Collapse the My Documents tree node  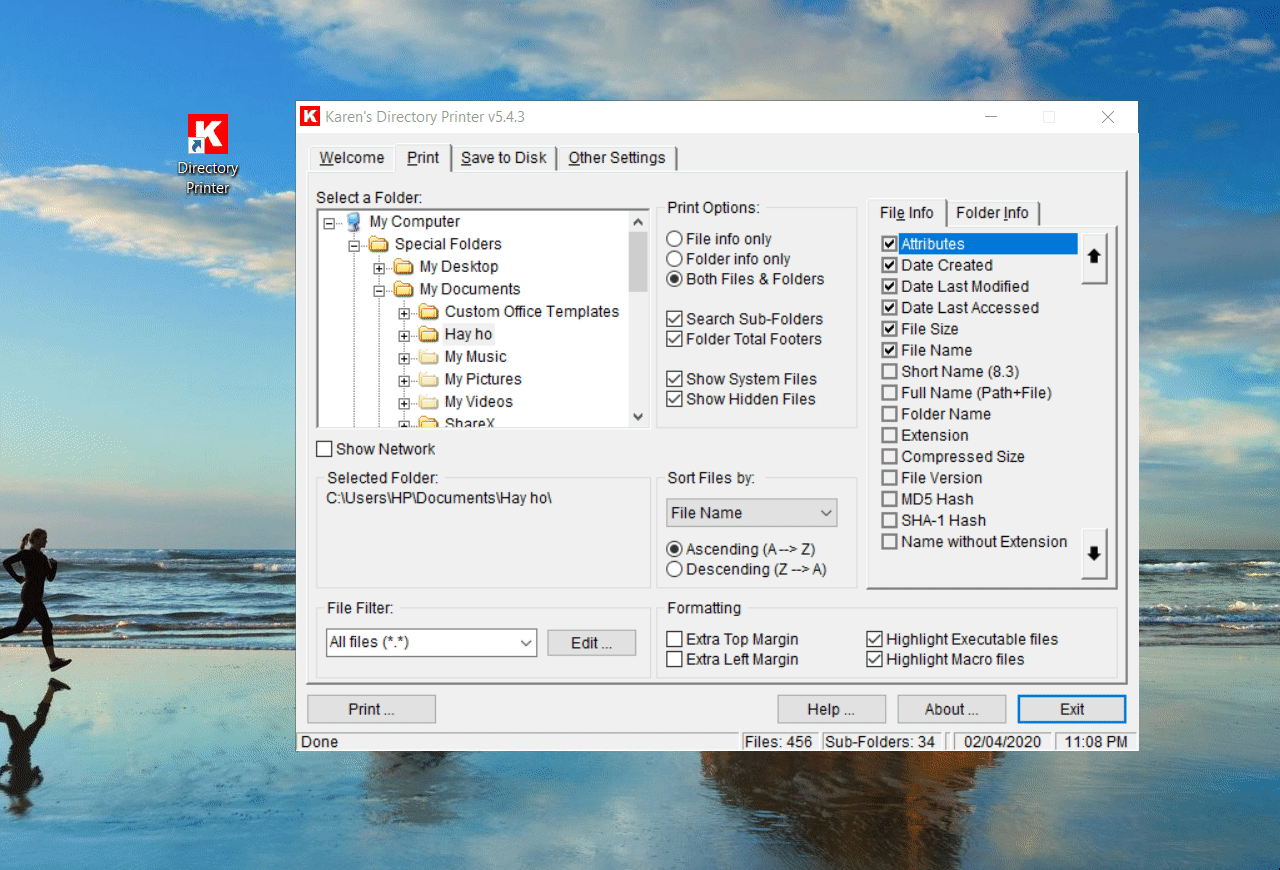[379, 290]
